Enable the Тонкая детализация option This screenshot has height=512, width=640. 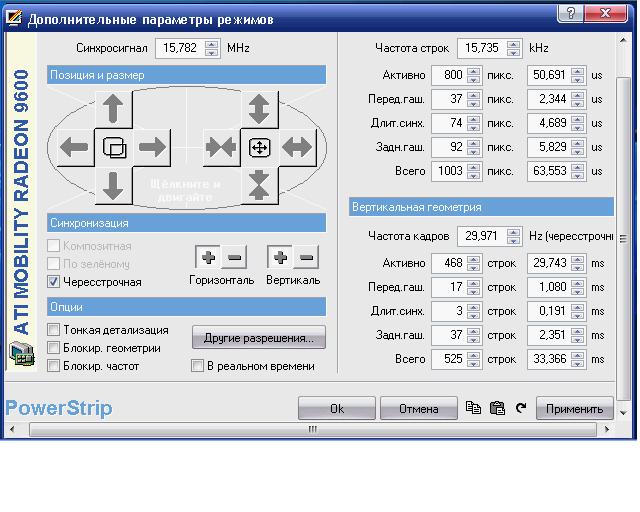pos(55,330)
